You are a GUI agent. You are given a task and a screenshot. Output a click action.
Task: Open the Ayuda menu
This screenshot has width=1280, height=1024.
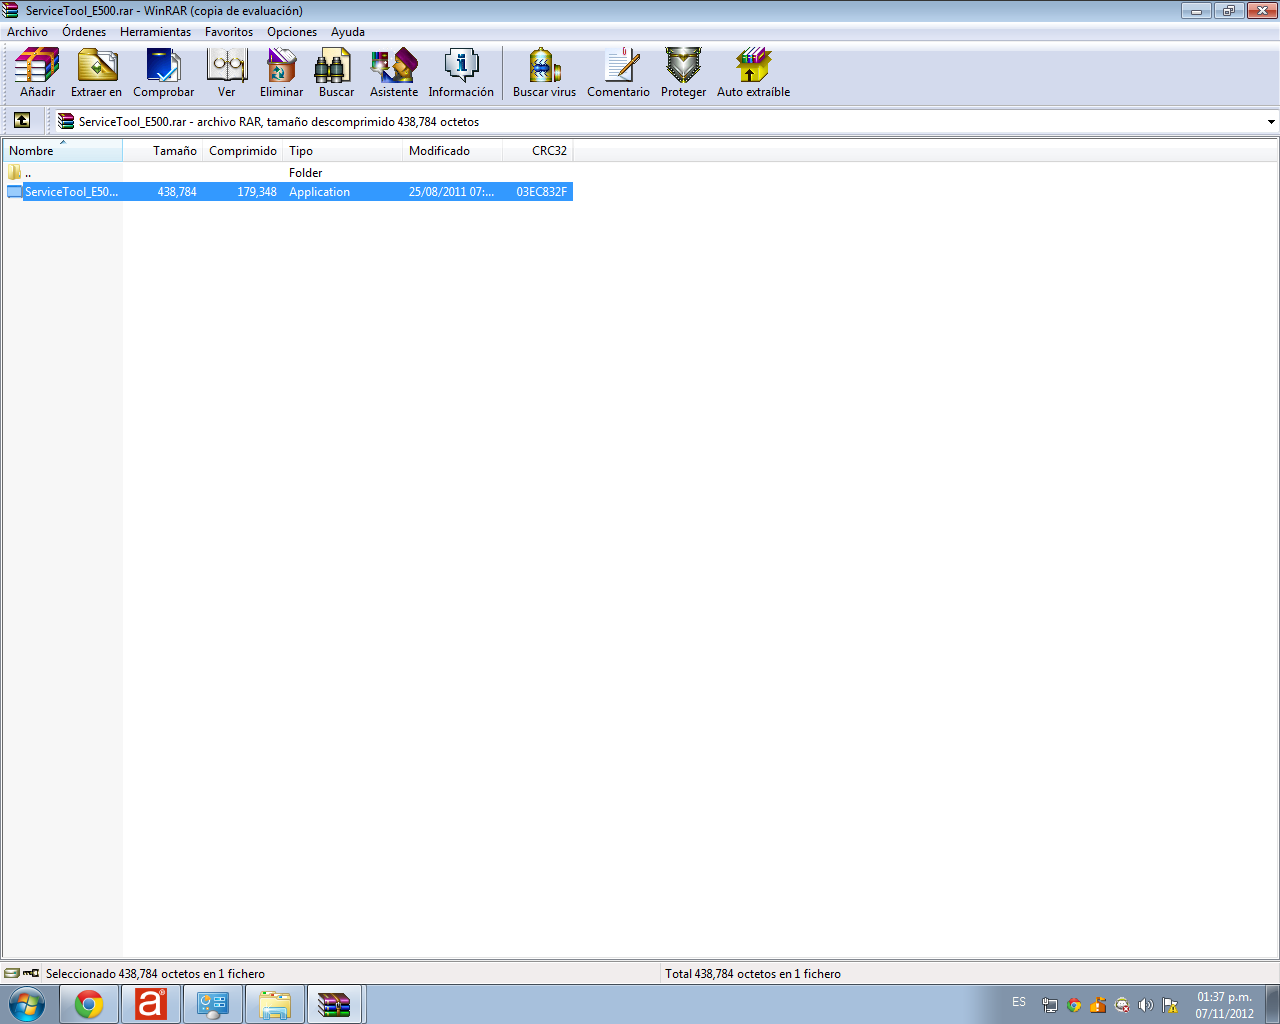pos(348,32)
